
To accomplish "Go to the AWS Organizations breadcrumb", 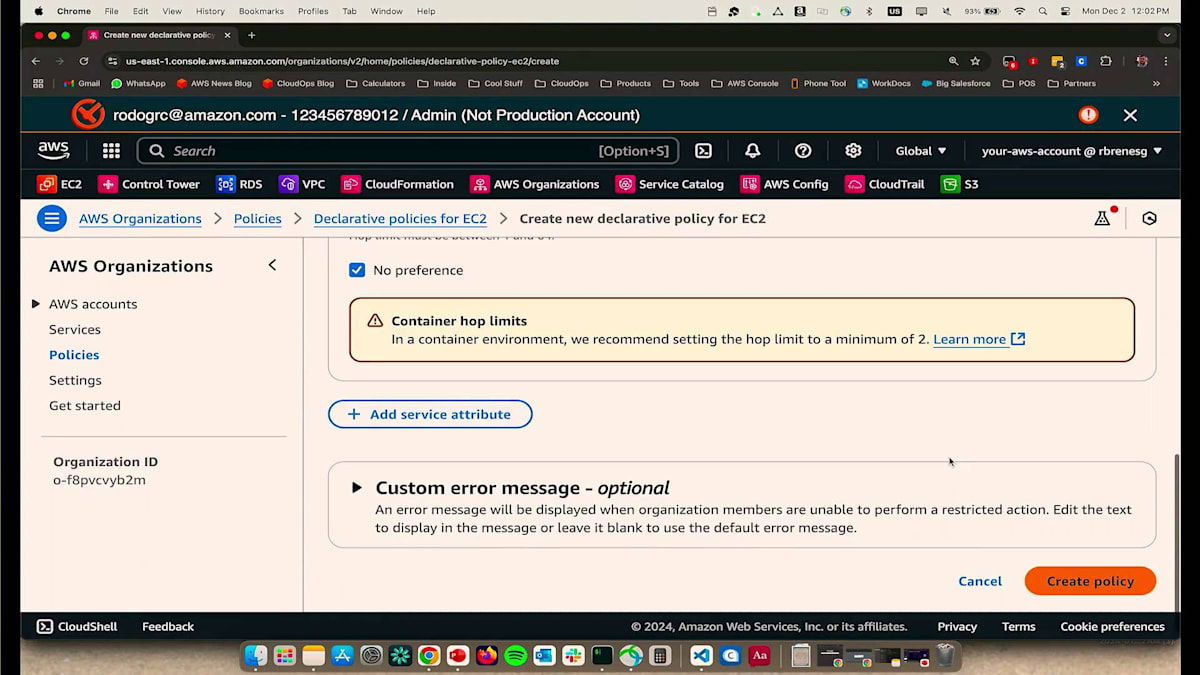I will tap(140, 218).
